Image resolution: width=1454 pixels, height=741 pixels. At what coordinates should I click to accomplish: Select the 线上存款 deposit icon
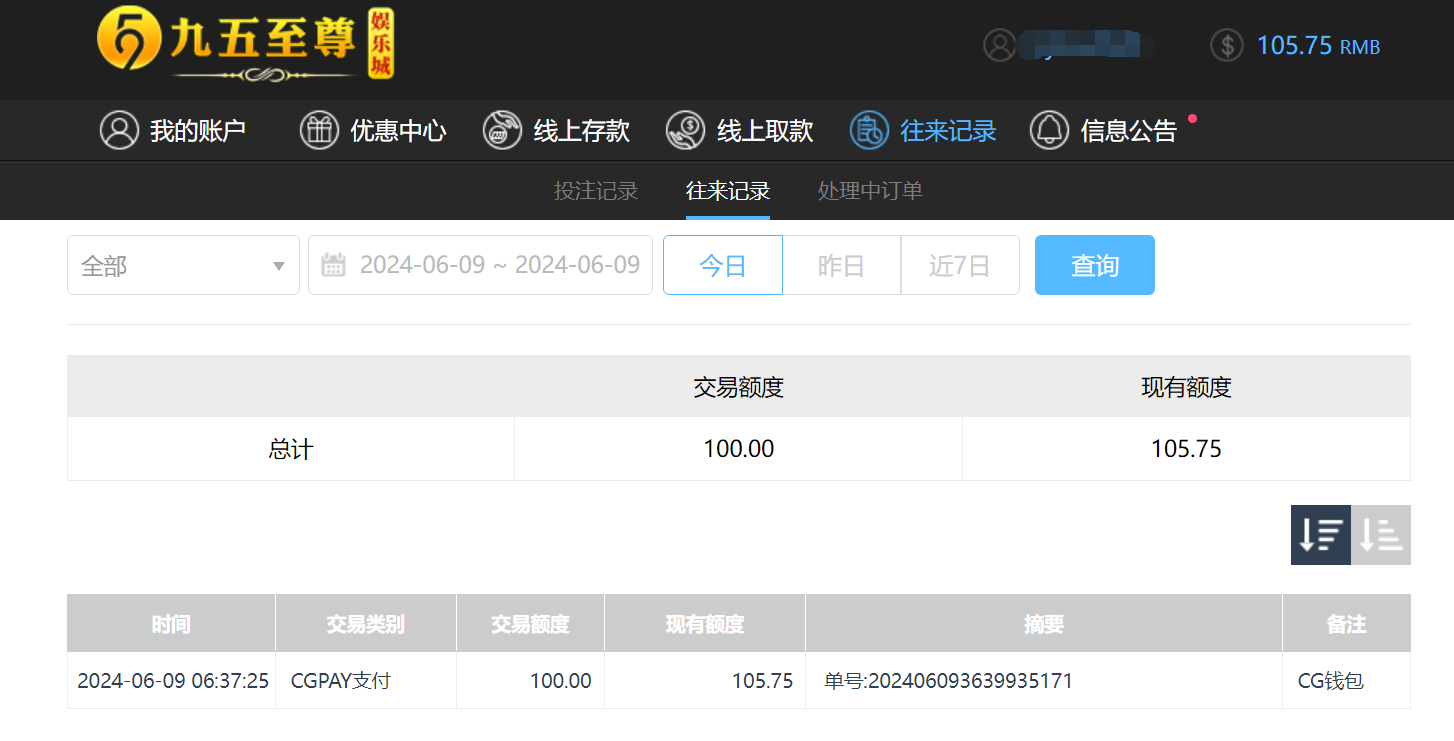[503, 130]
